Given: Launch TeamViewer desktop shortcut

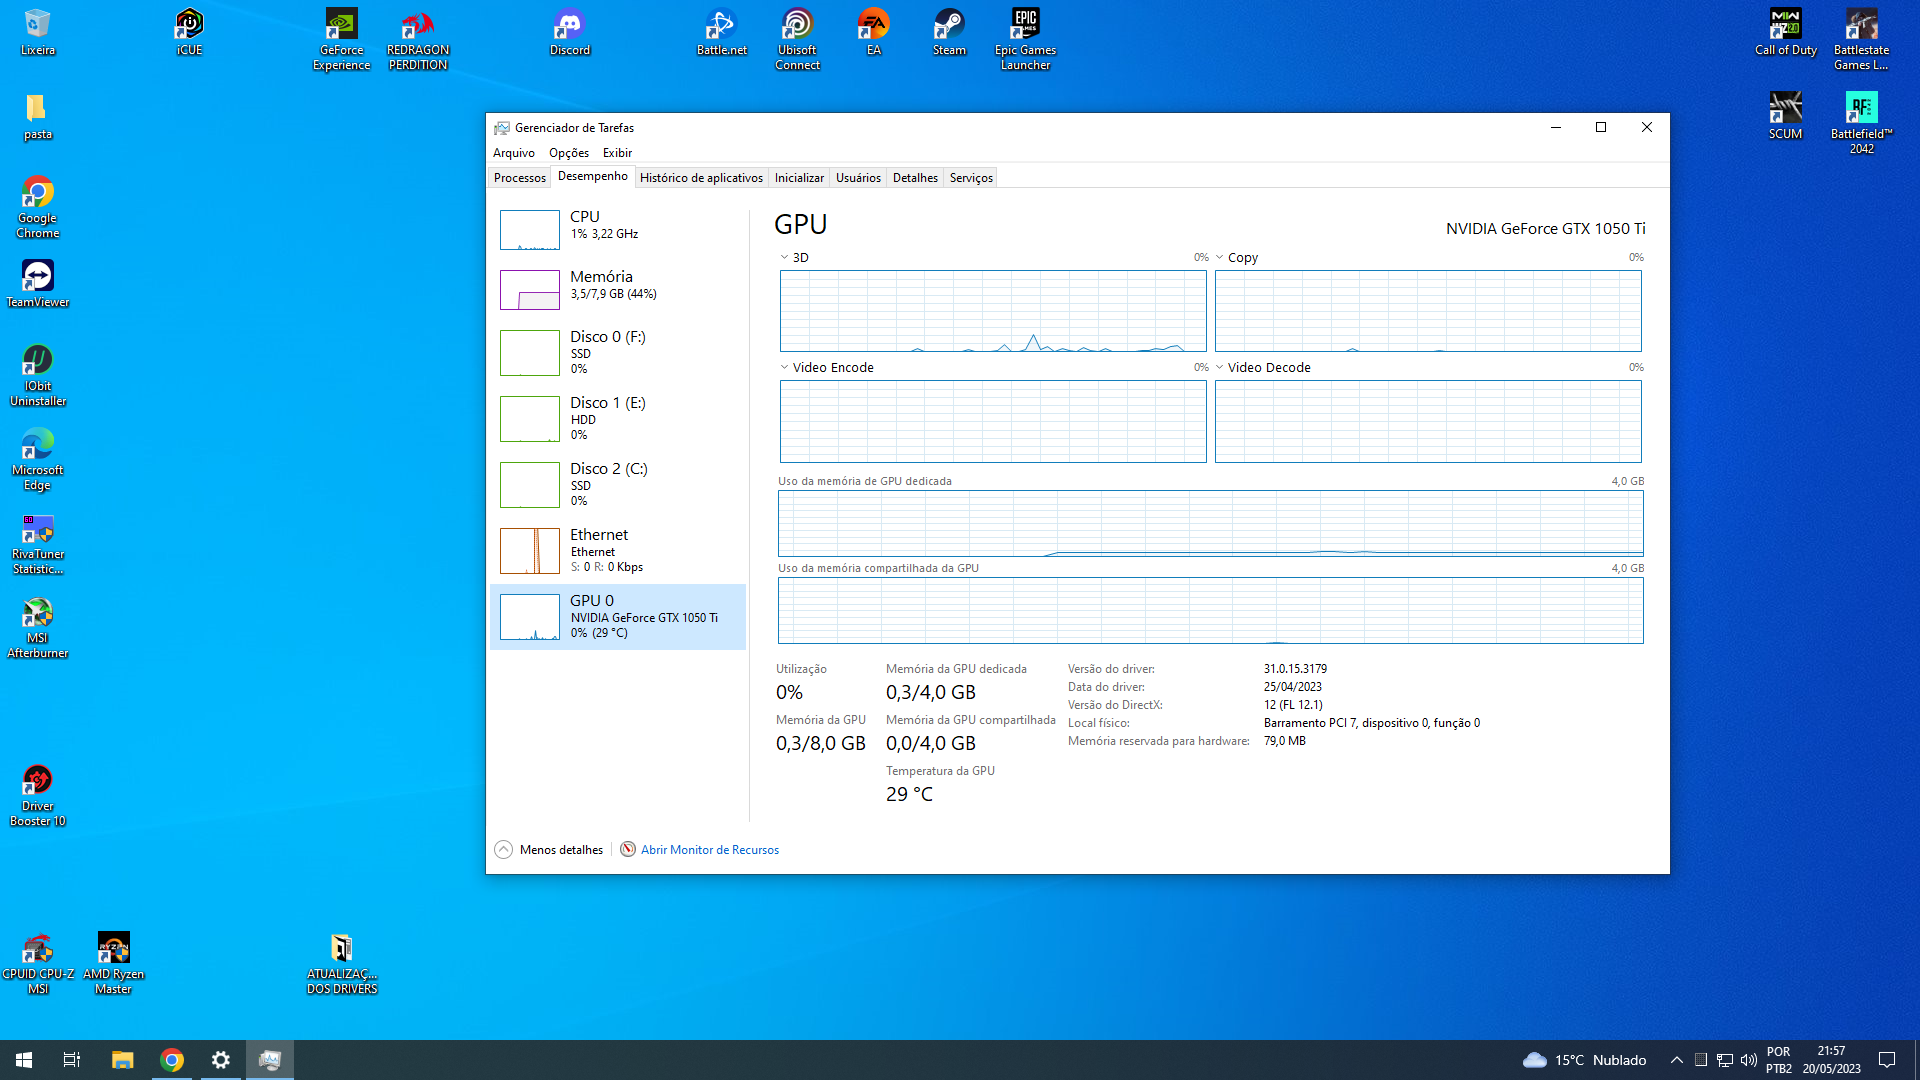Looking at the screenshot, I should (x=37, y=284).
